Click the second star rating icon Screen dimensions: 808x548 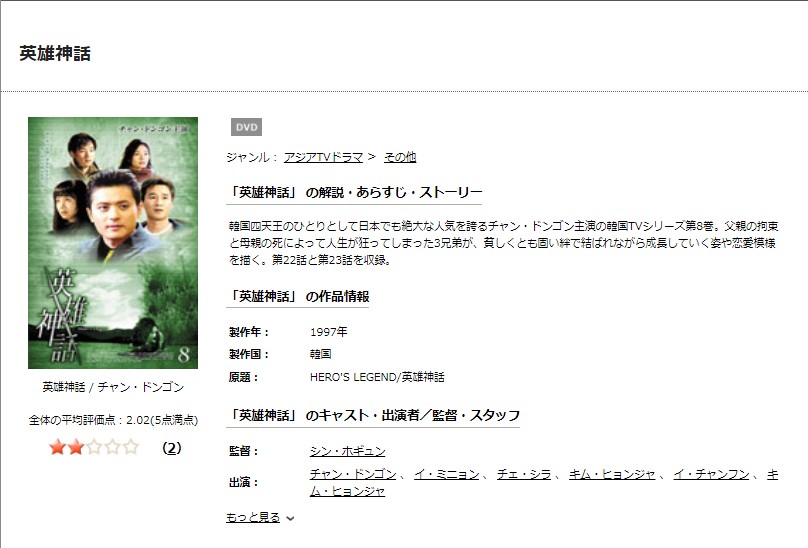point(76,447)
